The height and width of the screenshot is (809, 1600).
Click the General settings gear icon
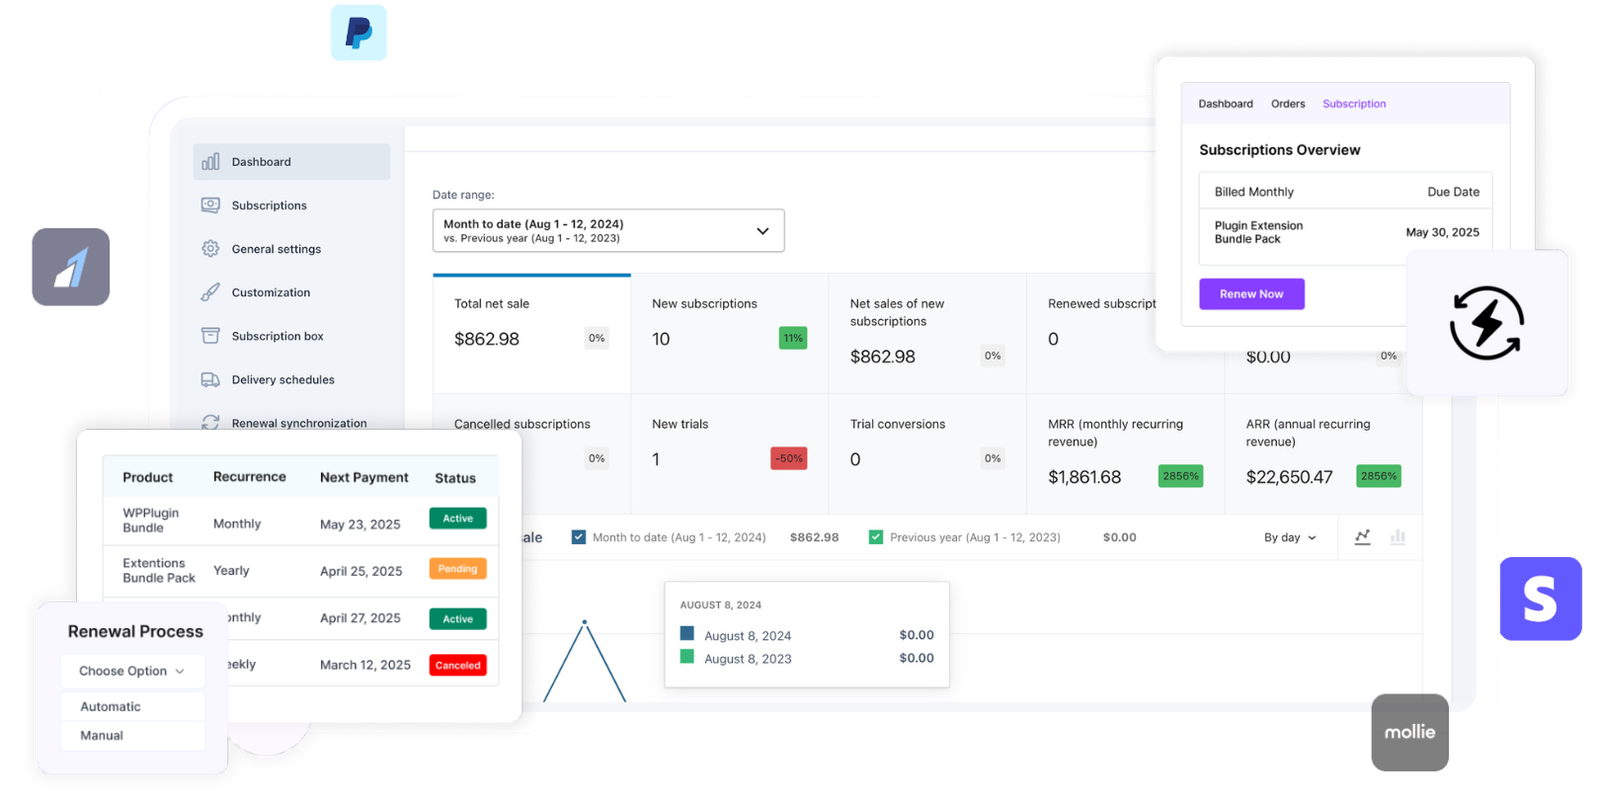pyautogui.click(x=210, y=249)
